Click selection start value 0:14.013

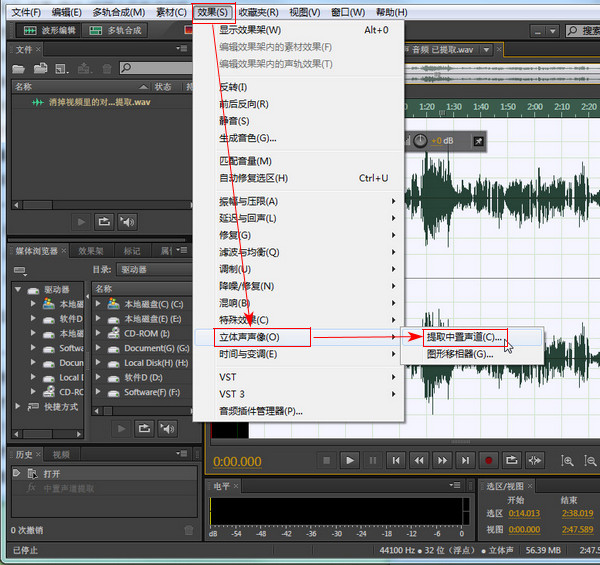point(524,513)
